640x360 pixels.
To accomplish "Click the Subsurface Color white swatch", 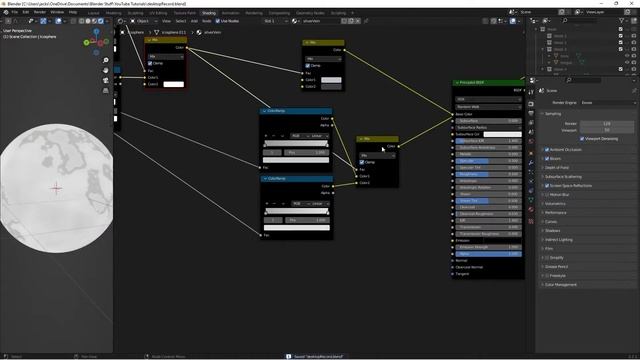I will tap(502, 134).
